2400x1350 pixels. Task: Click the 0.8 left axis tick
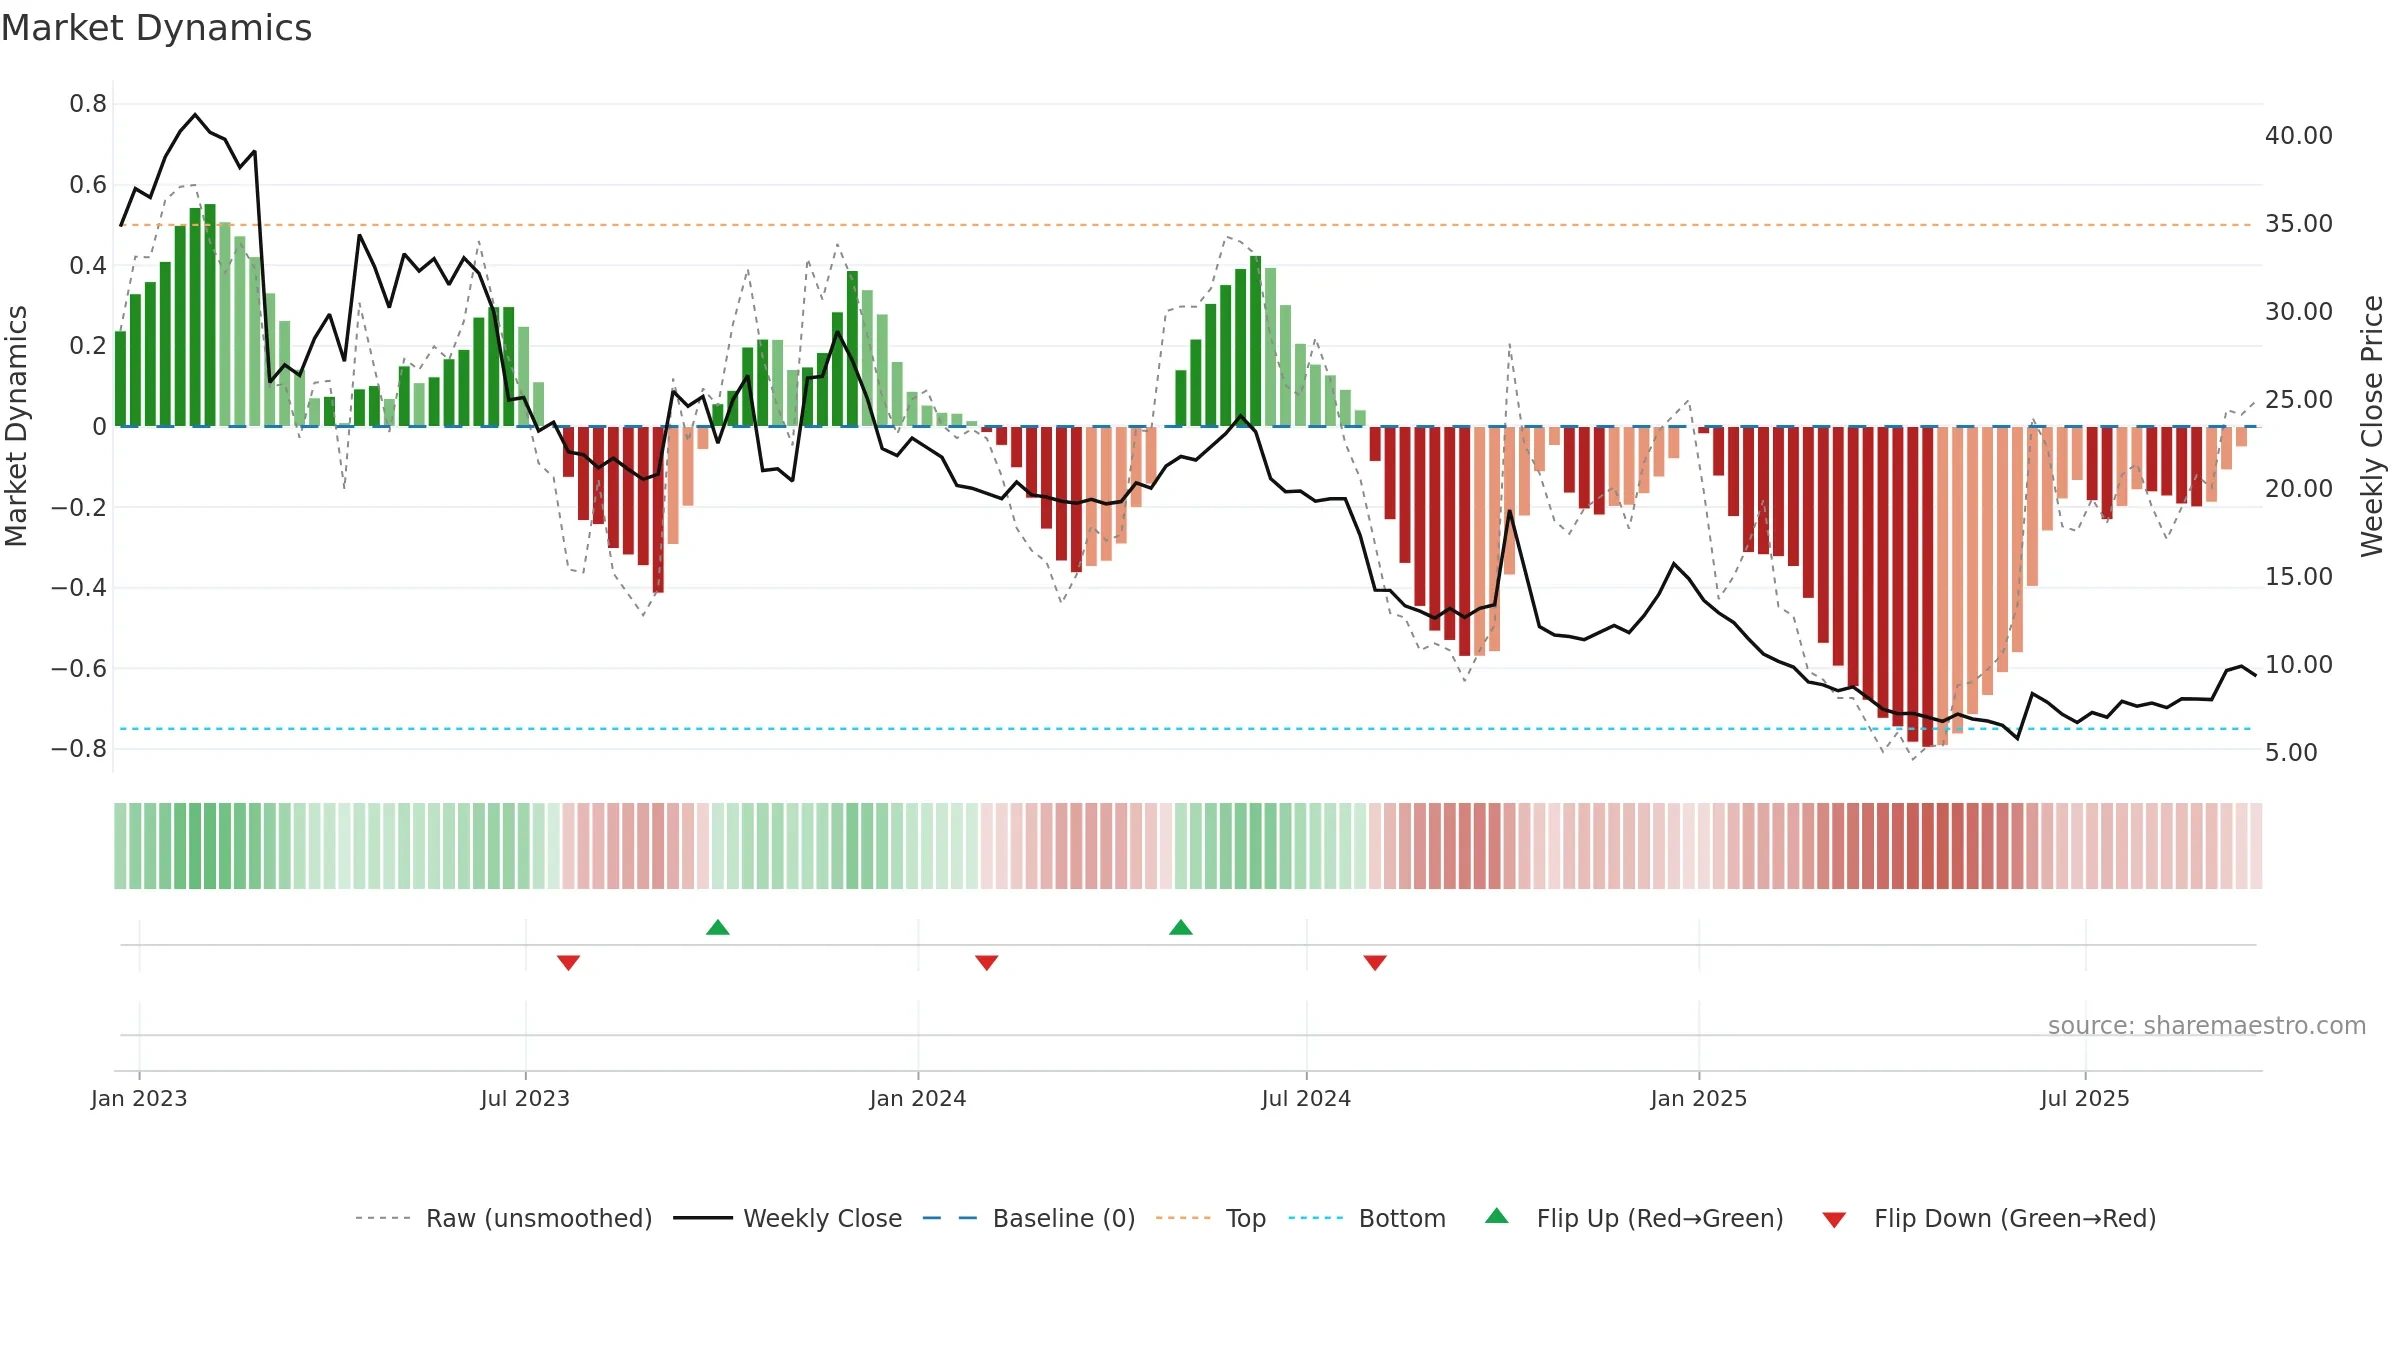88,104
